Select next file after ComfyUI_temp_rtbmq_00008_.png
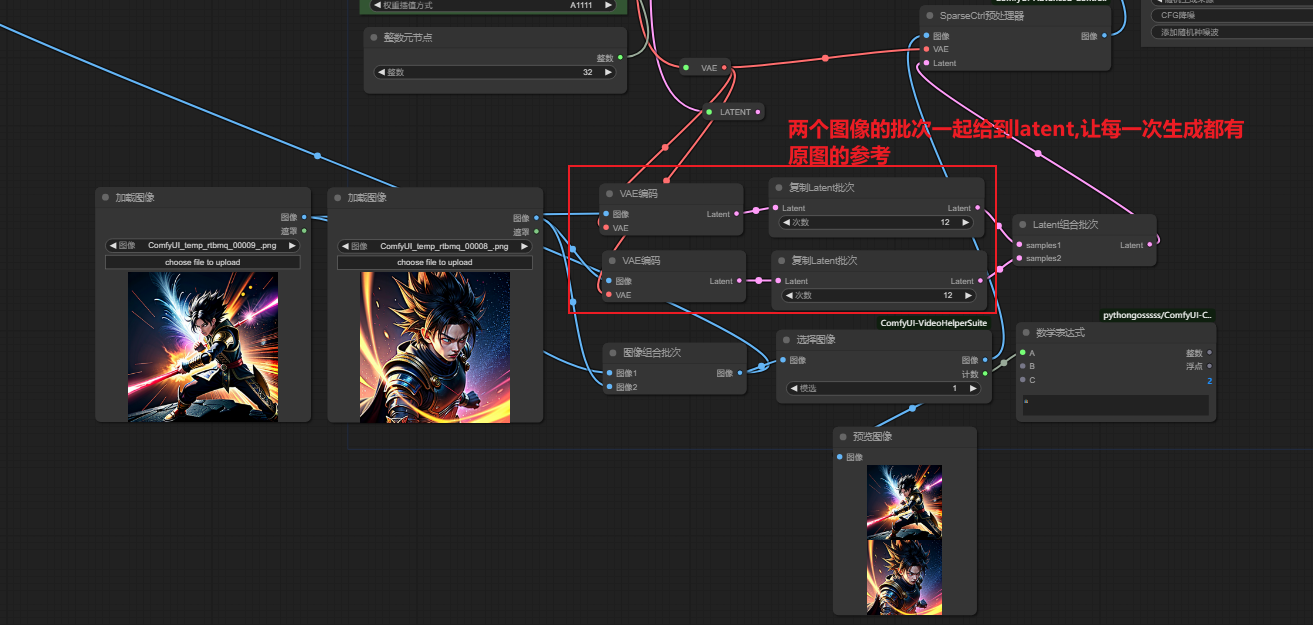 coord(524,246)
